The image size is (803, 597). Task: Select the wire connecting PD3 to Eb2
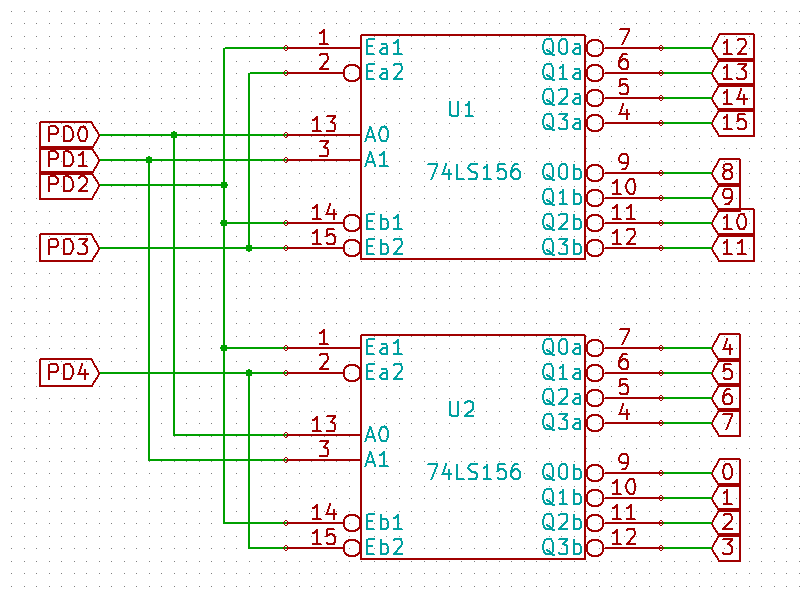coord(200,249)
